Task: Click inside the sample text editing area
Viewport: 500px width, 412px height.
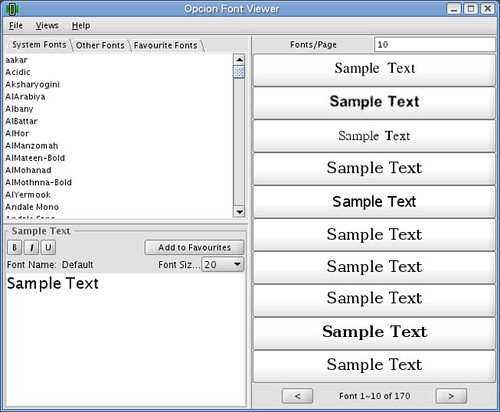Action: (126, 339)
